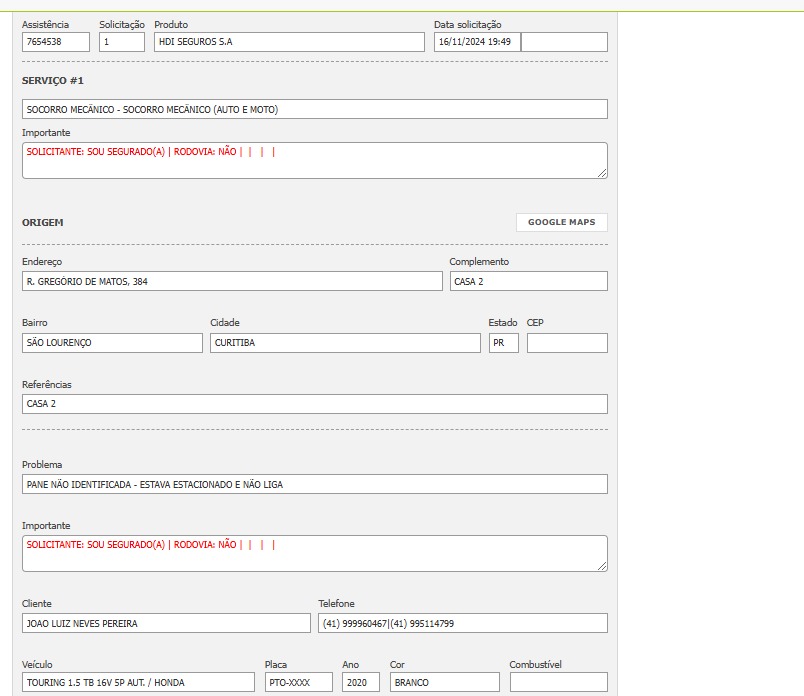The image size is (804, 696).
Task: Click the Referências label
Action: 47,385
